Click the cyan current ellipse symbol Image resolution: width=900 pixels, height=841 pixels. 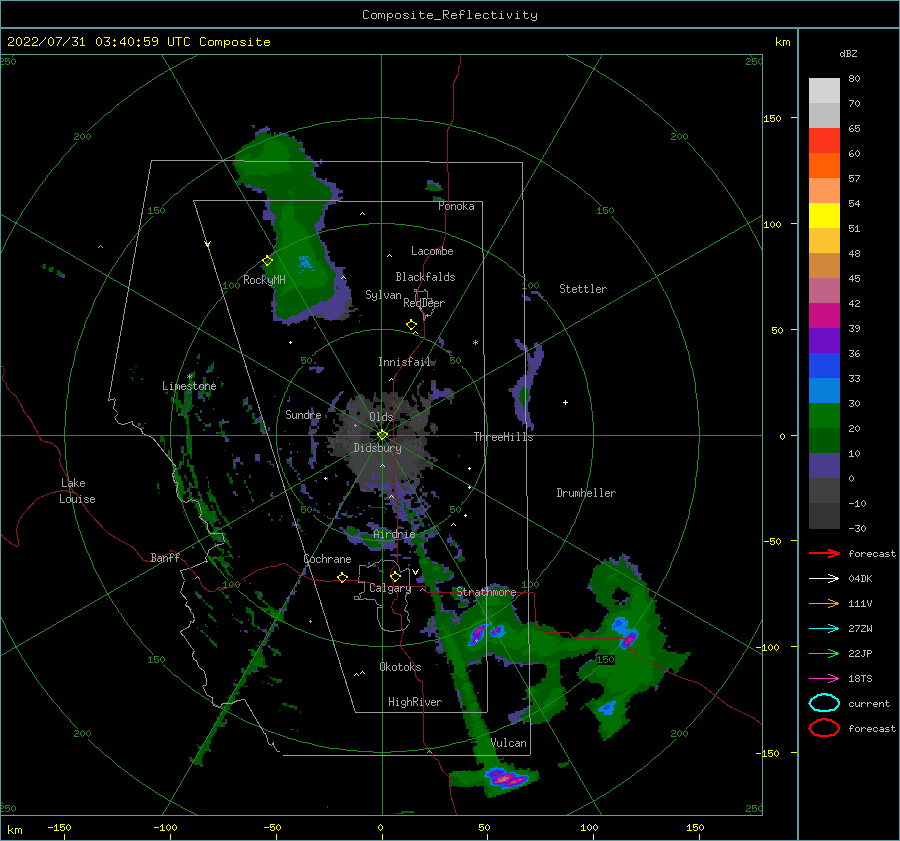(x=824, y=703)
